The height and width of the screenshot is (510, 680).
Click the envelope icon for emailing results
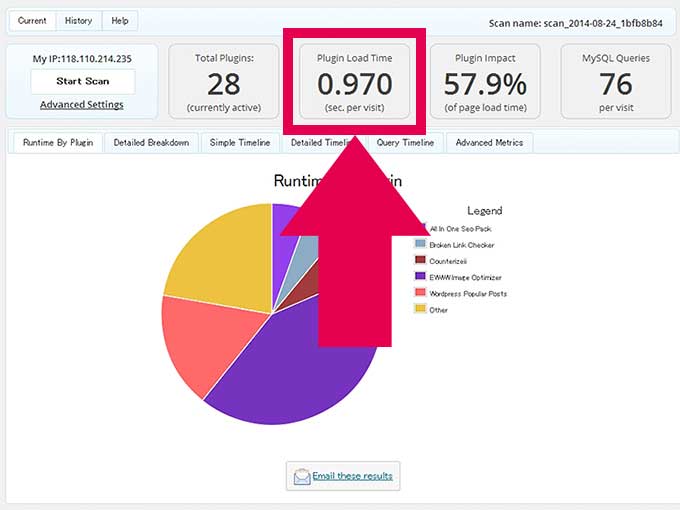point(301,477)
